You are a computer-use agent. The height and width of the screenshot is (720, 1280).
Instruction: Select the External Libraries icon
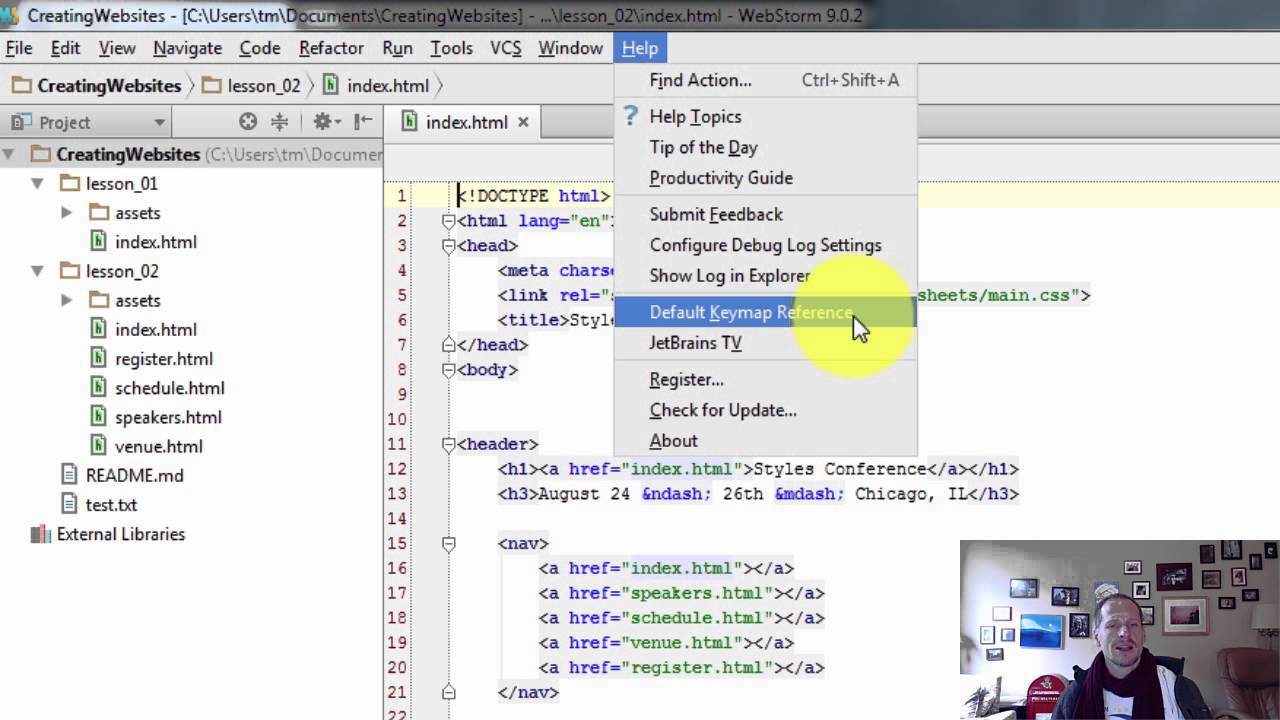point(41,534)
